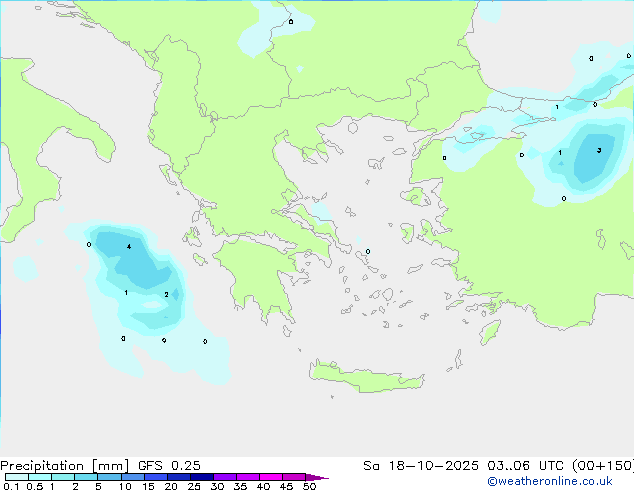Click the legend tick label 45
Viewport: 634px width, 490px height.
pyautogui.click(x=286, y=486)
